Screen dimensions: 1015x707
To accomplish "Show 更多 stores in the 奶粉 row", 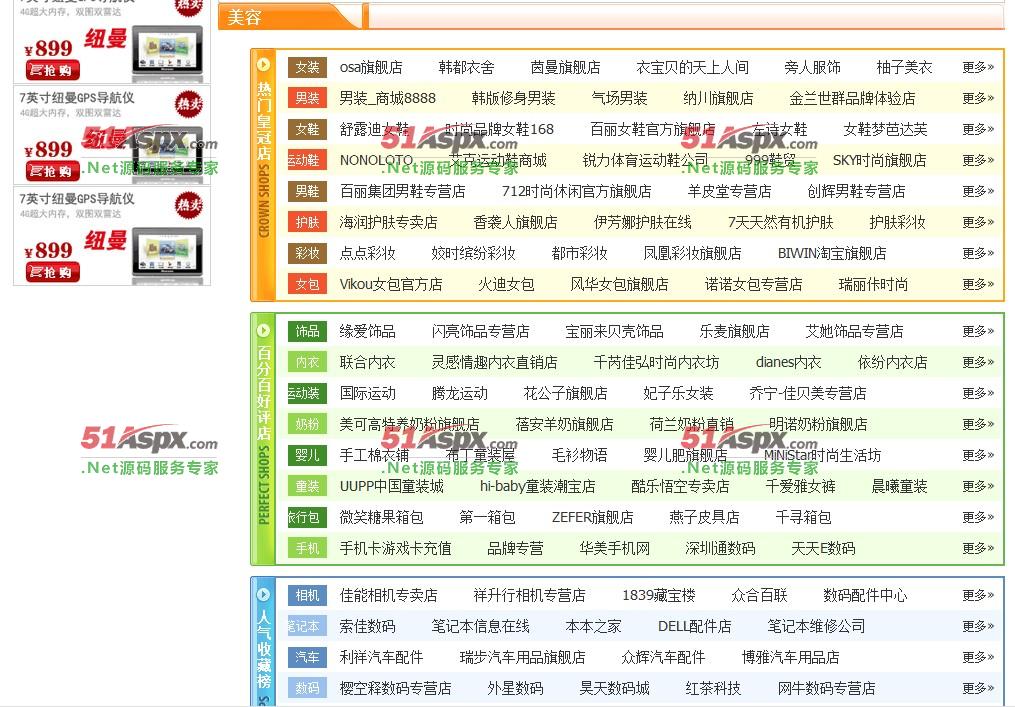I will pos(977,424).
